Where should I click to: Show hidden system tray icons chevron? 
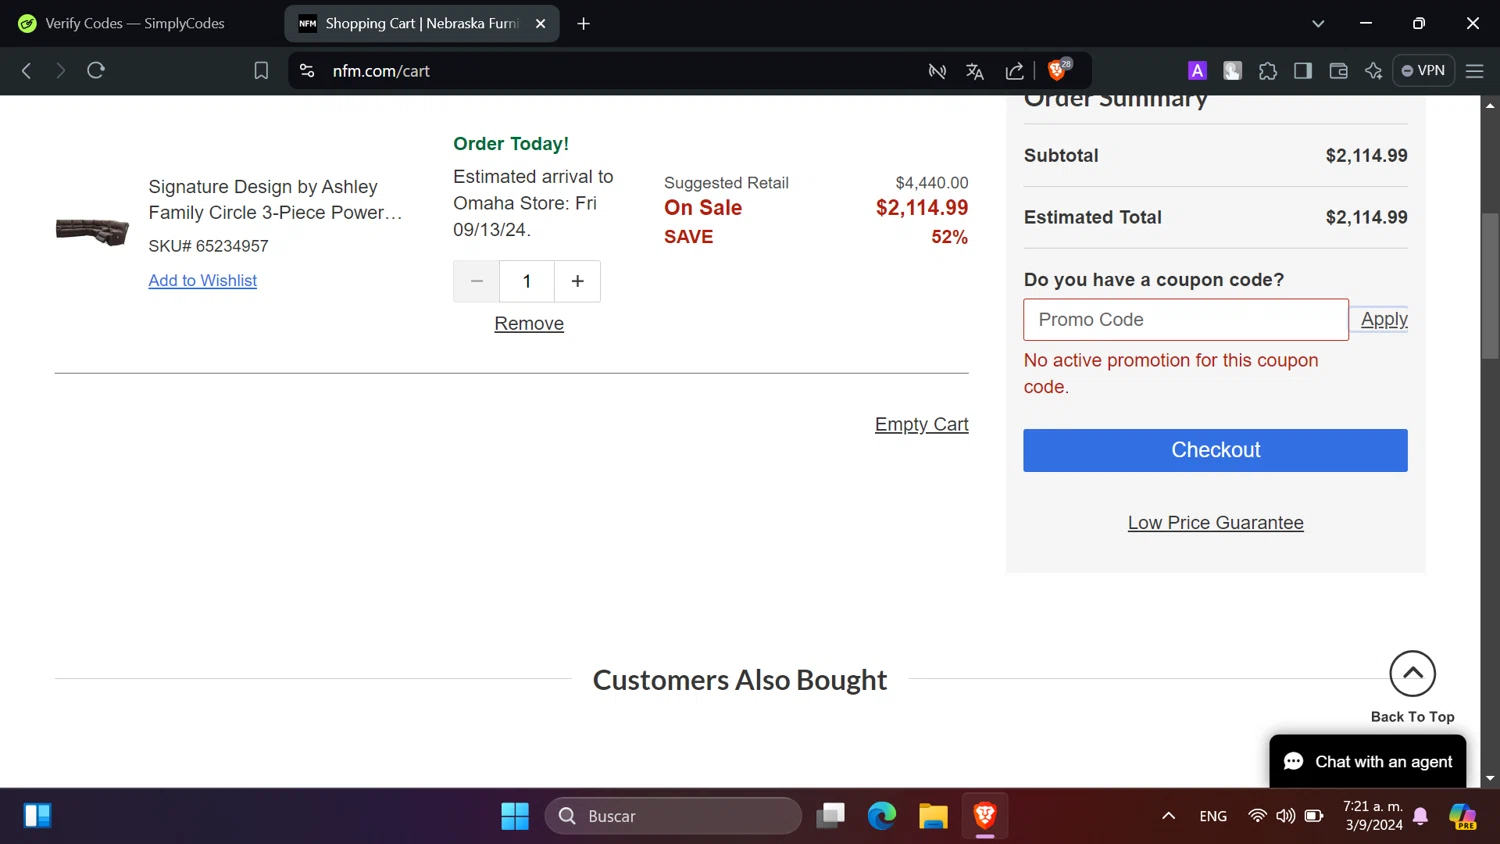point(1168,816)
